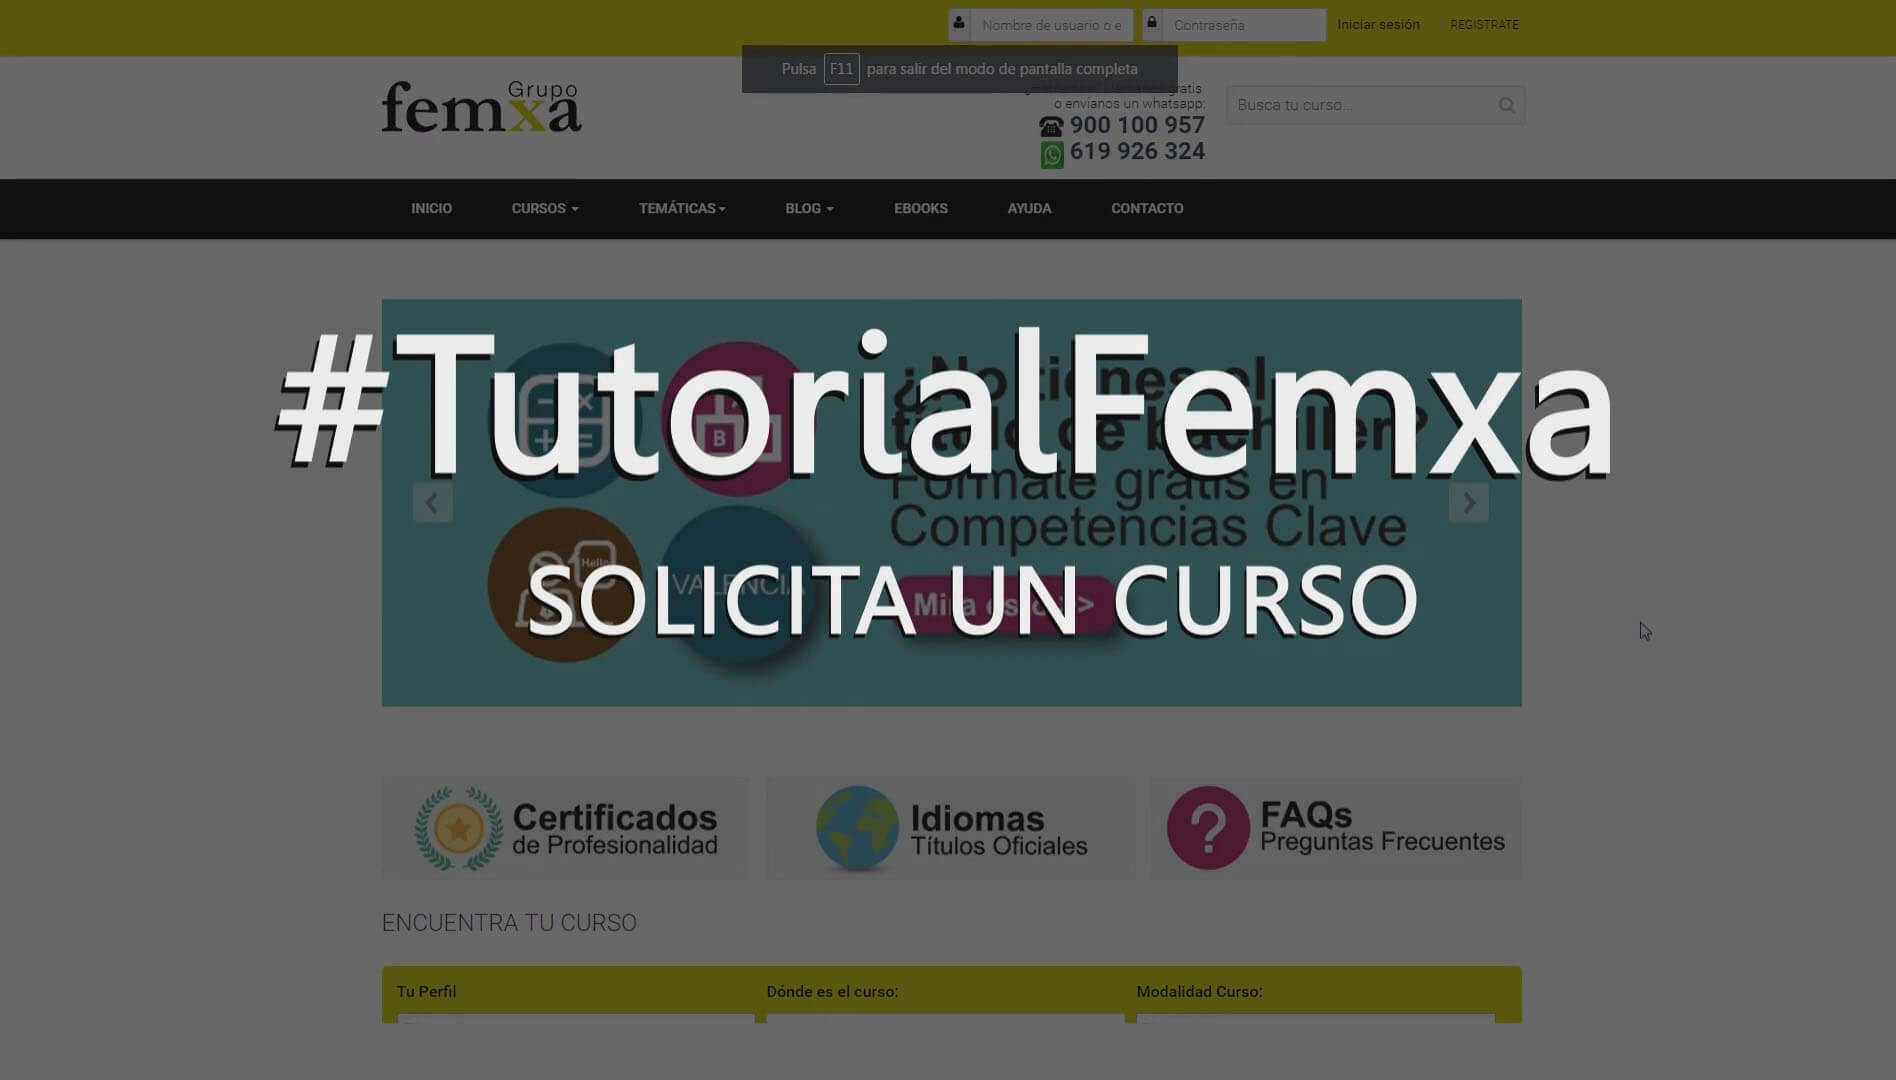Click the telephone icon by 900 100 957

click(1051, 126)
